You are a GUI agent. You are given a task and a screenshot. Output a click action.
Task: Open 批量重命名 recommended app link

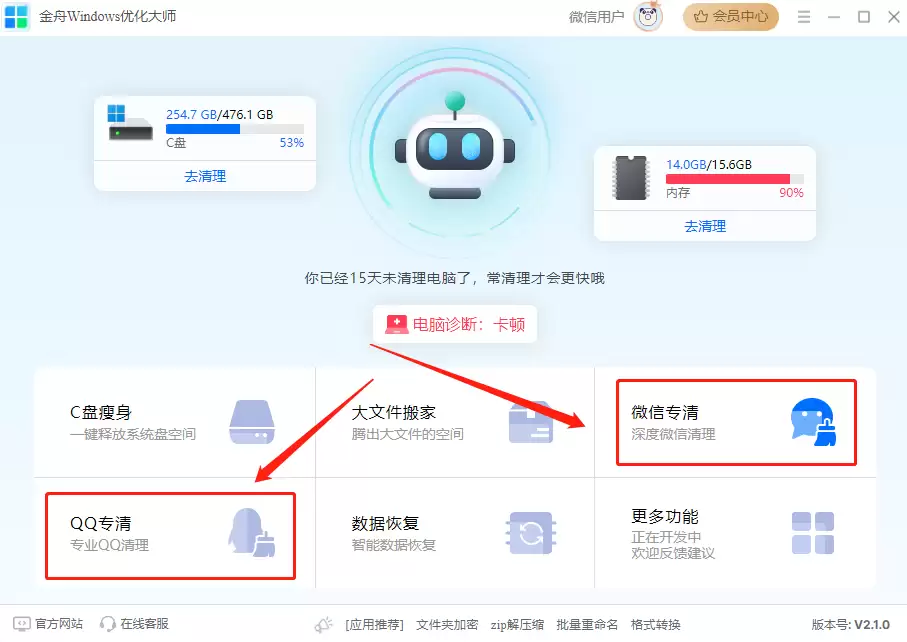[x=587, y=625]
